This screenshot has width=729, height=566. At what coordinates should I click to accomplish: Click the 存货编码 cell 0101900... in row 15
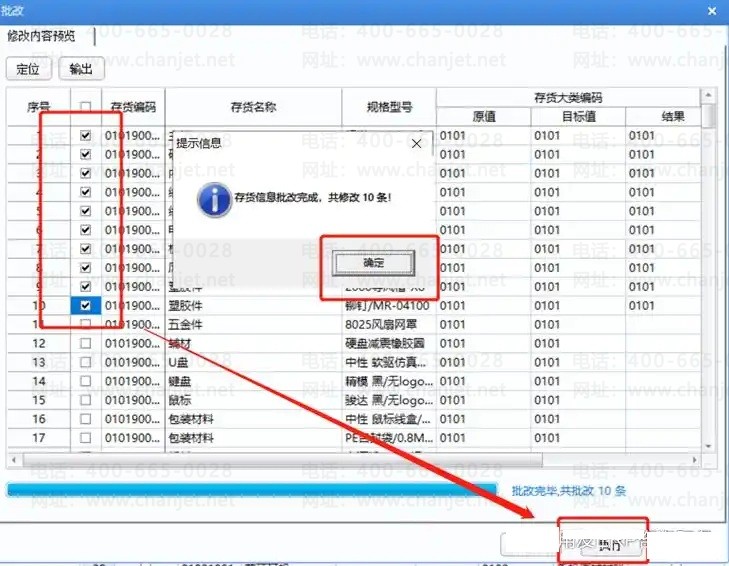[x=133, y=400]
